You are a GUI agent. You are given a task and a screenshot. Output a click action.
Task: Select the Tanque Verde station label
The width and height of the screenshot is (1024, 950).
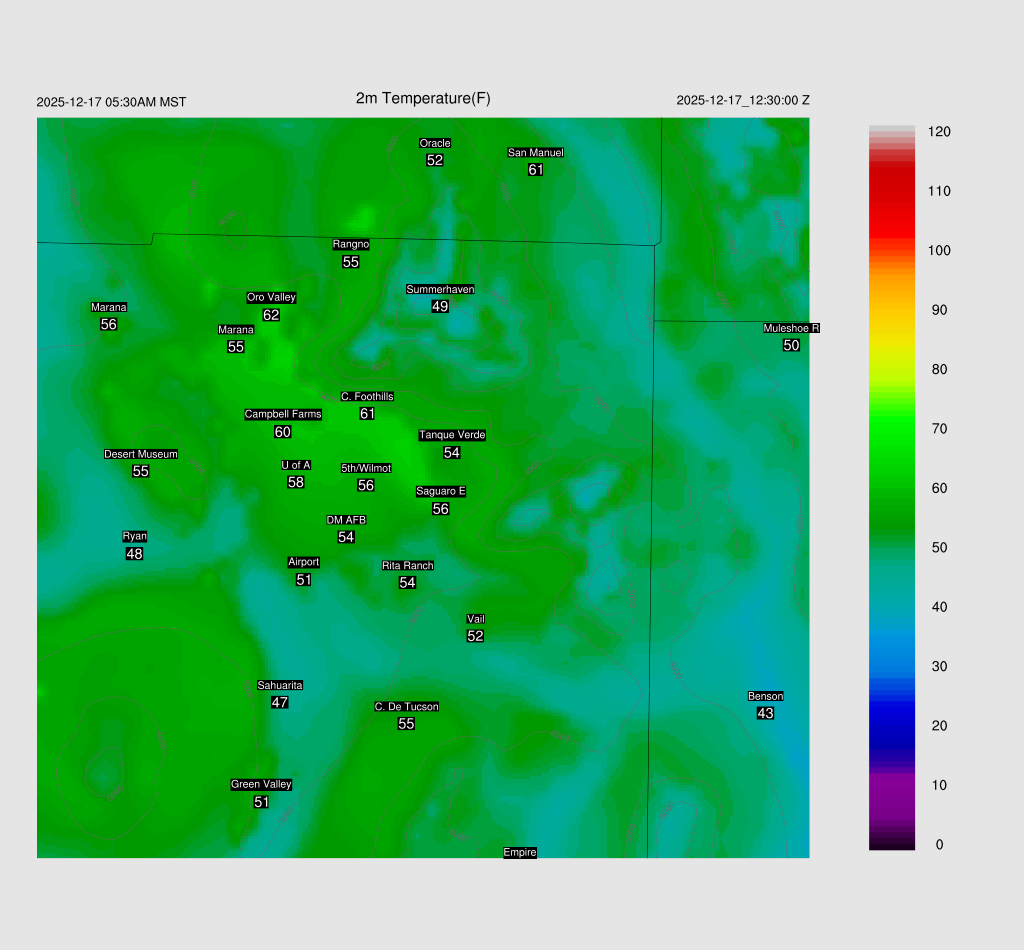452,435
